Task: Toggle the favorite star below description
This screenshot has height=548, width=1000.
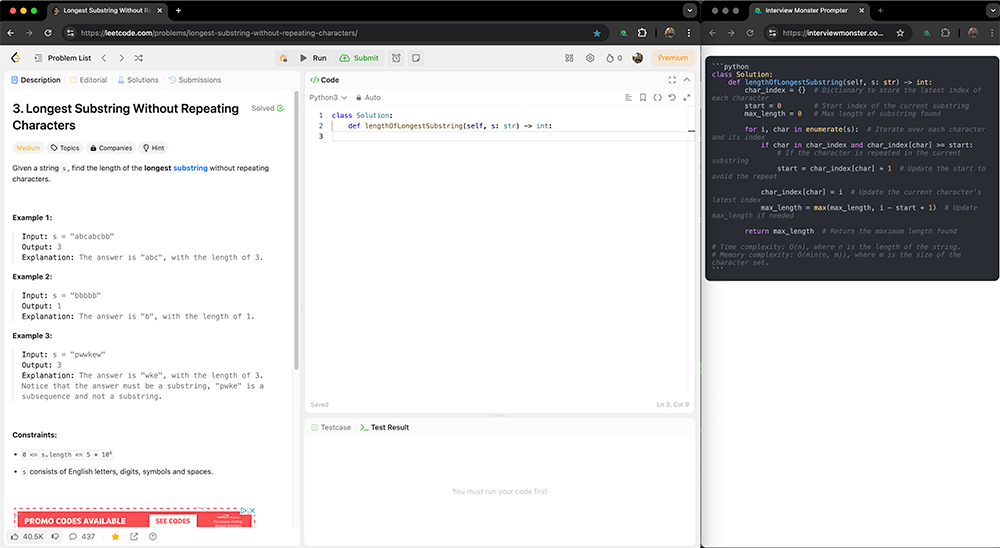Action: tap(115, 537)
